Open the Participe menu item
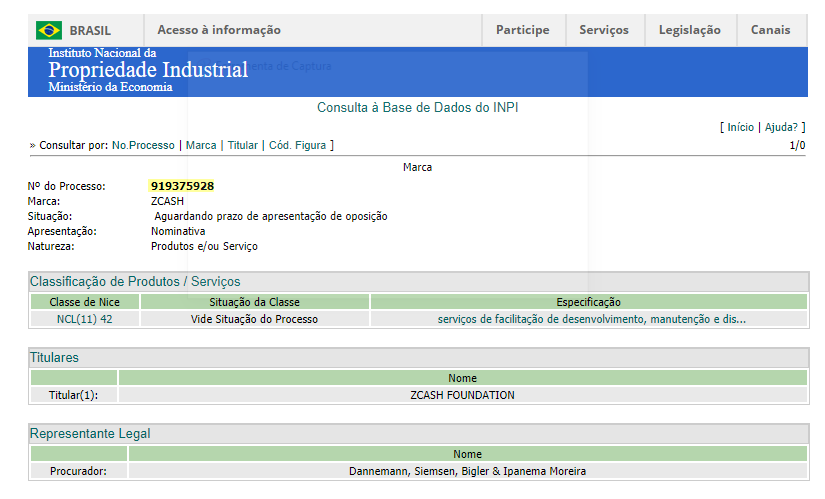Screen dimensions: 825x499 click(x=522, y=30)
